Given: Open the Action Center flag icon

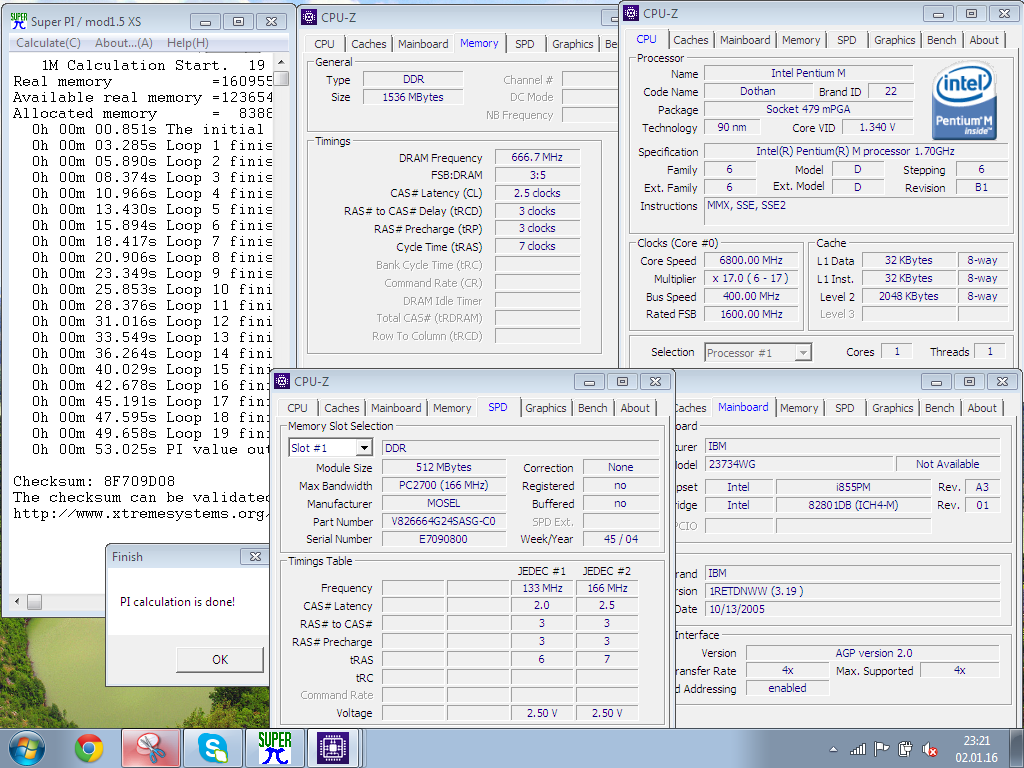Looking at the screenshot, I should click(882, 749).
